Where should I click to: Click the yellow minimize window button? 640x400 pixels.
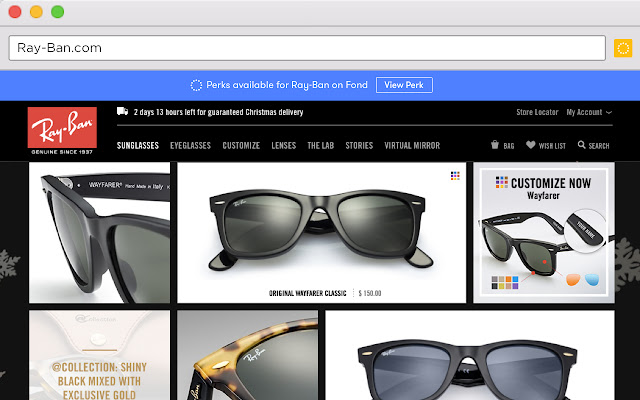coord(36,12)
